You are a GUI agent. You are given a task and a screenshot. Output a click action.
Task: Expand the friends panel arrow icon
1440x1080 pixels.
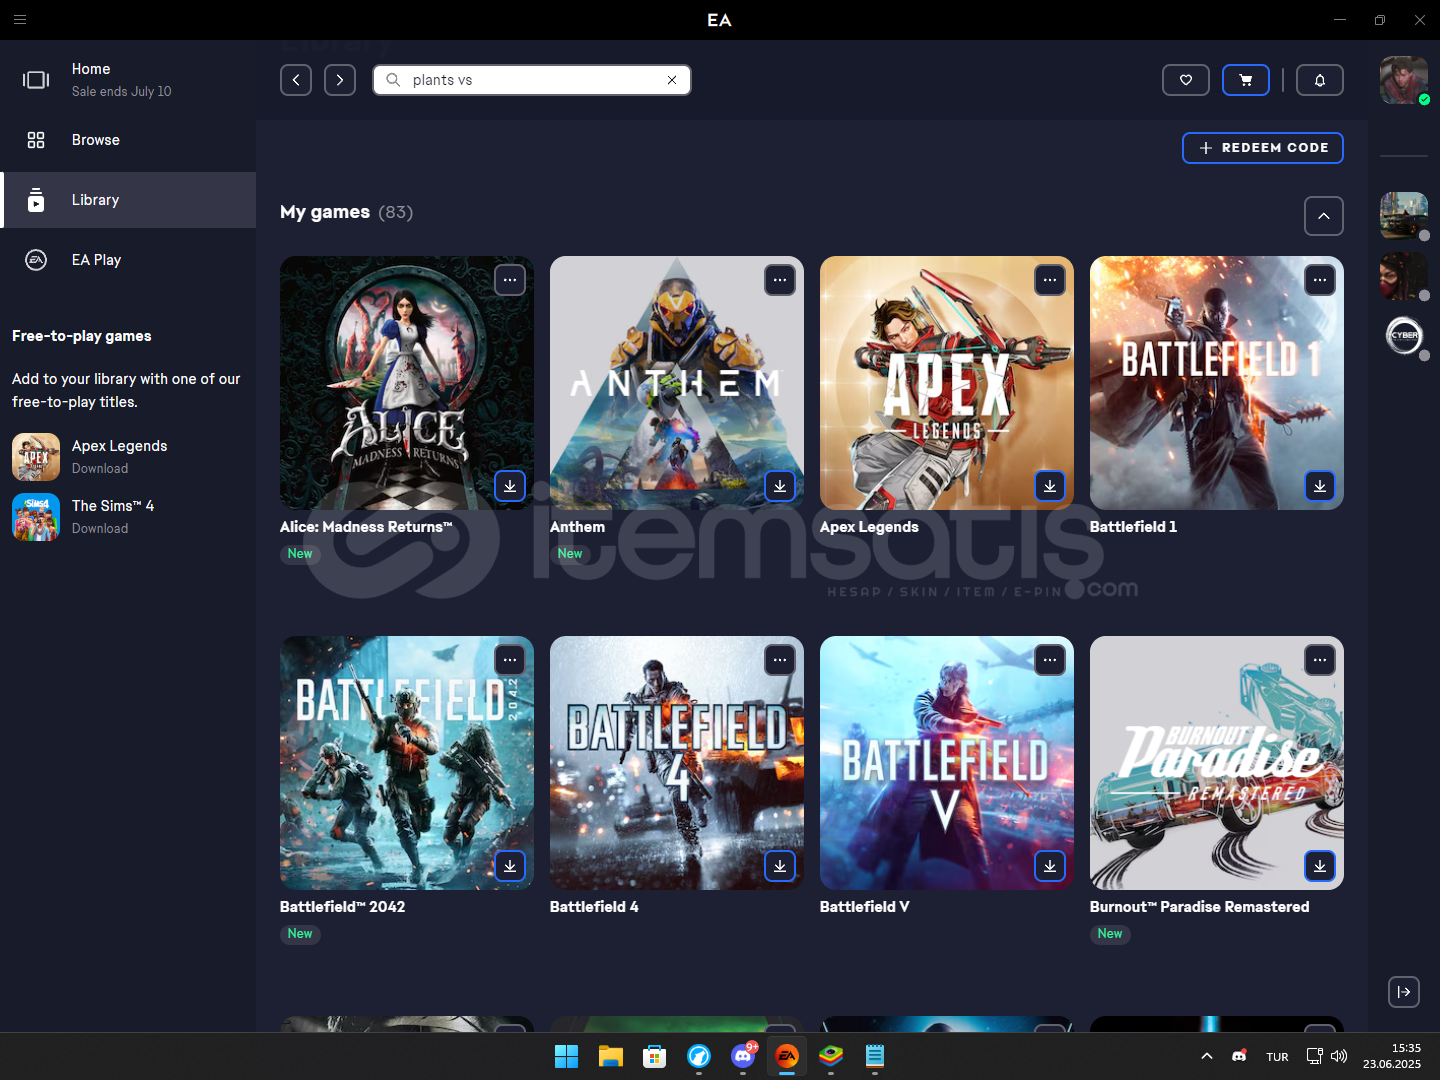click(x=1404, y=992)
